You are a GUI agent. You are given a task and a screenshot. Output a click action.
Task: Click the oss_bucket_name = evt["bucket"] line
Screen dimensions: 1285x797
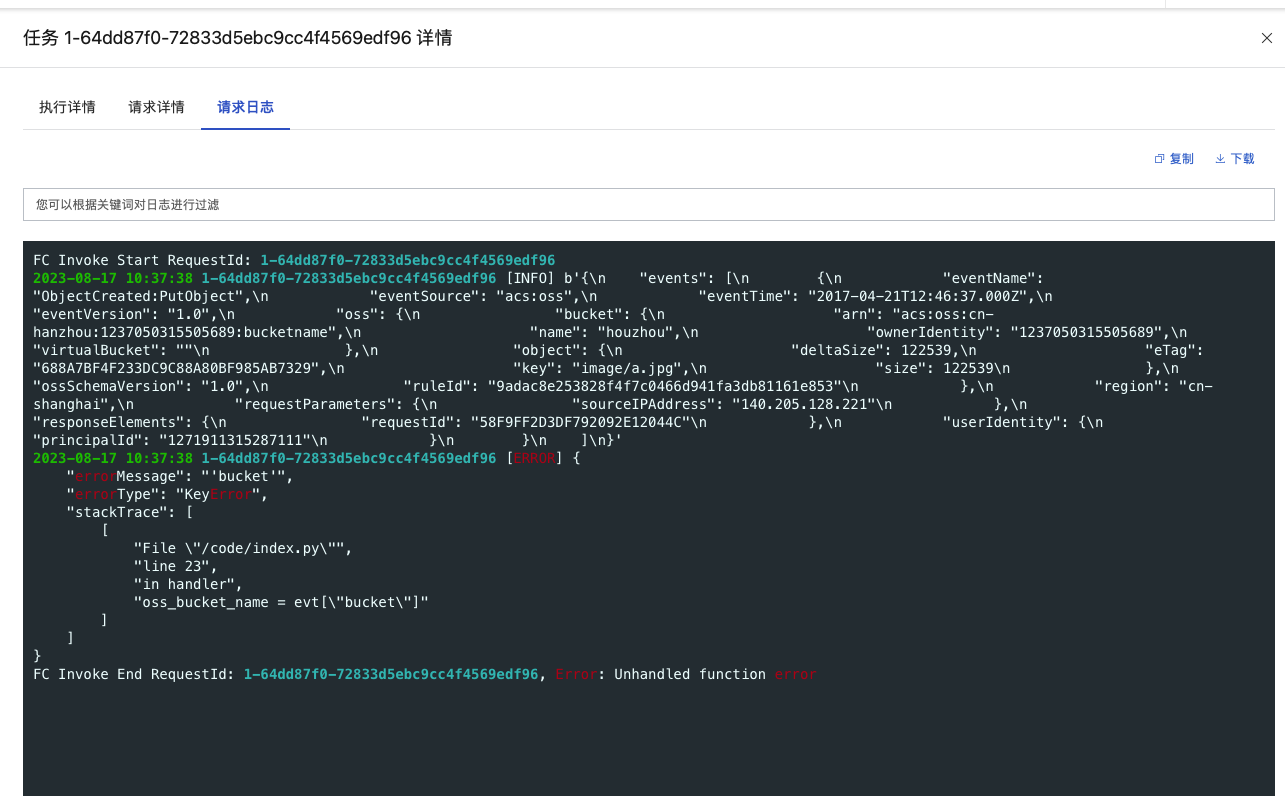point(281,602)
